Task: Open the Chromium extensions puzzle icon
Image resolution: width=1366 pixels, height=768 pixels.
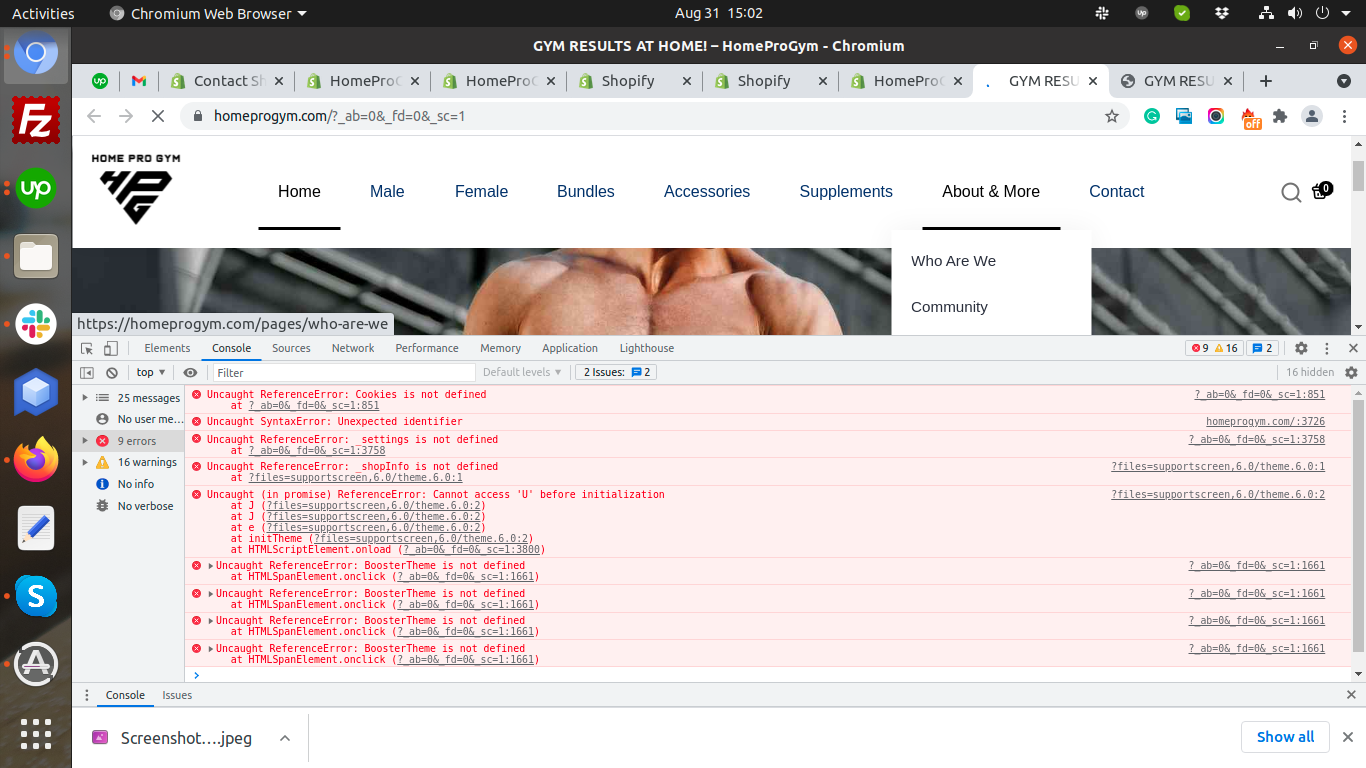Action: (1280, 116)
